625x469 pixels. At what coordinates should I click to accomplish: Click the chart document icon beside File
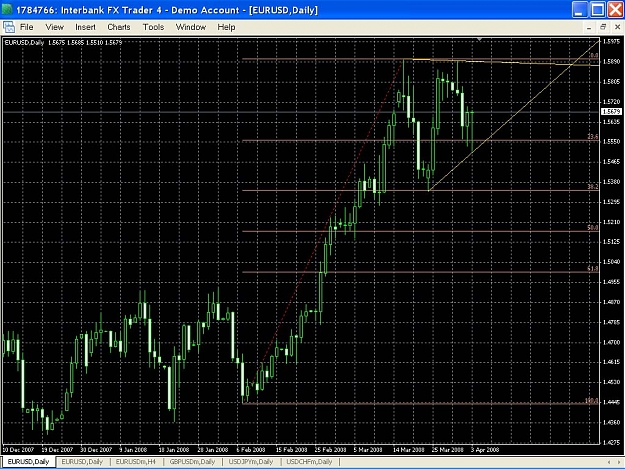tap(9, 27)
